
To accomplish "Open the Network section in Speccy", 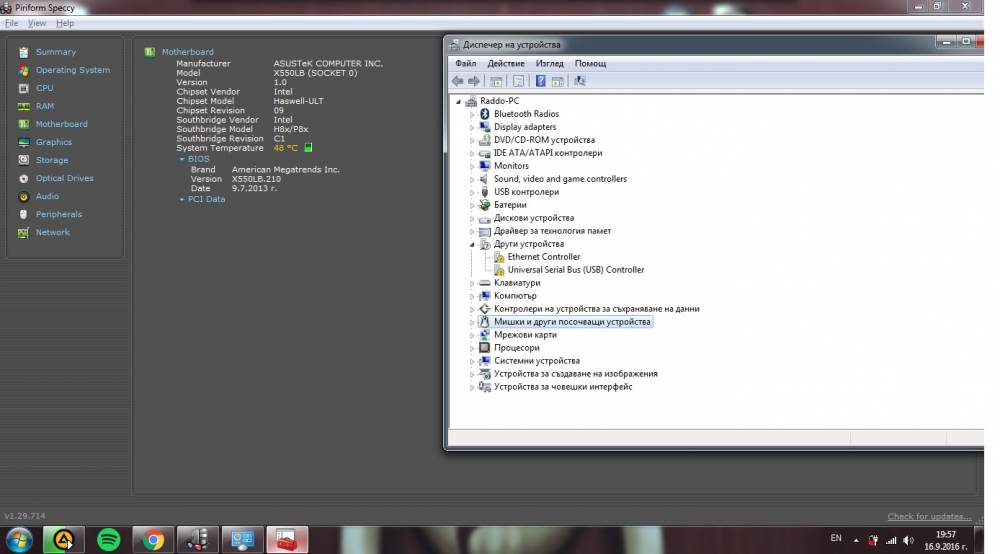I will [x=52, y=233].
